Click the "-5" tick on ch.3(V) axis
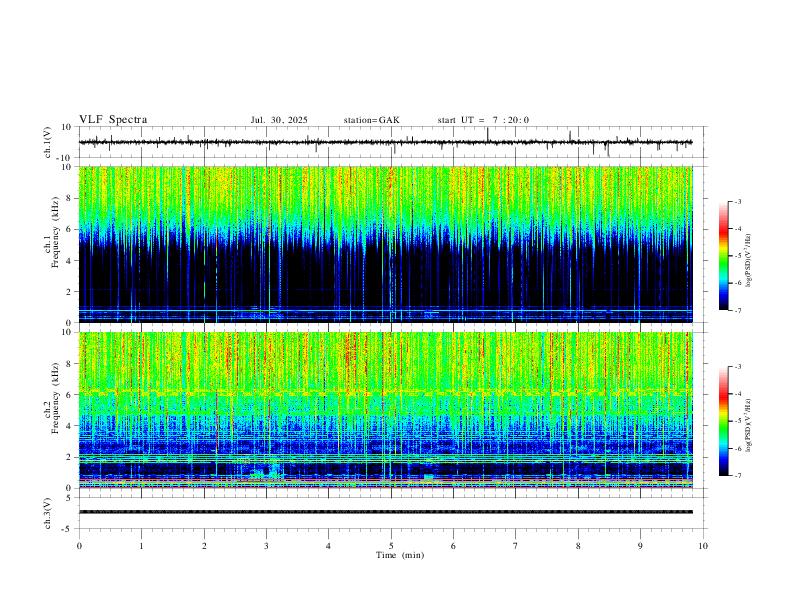Image resolution: width=792 pixels, height=612 pixels. [67, 529]
